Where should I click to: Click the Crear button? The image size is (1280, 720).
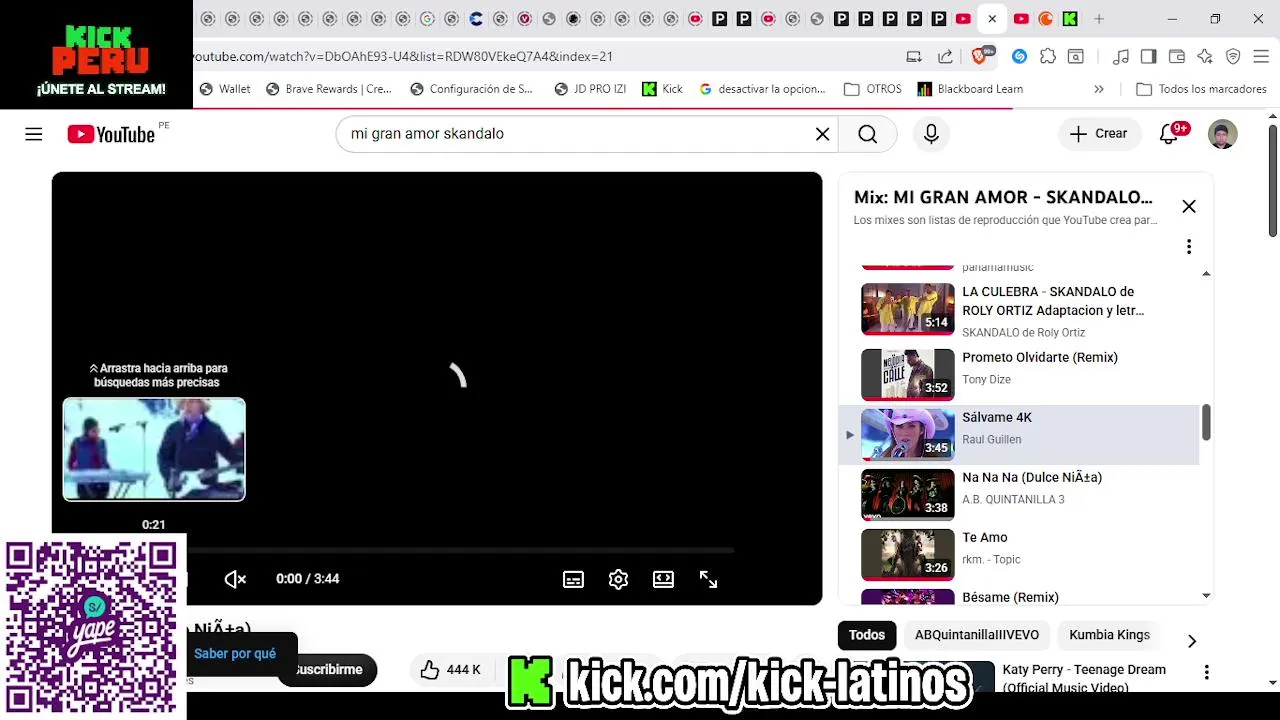1099,134
